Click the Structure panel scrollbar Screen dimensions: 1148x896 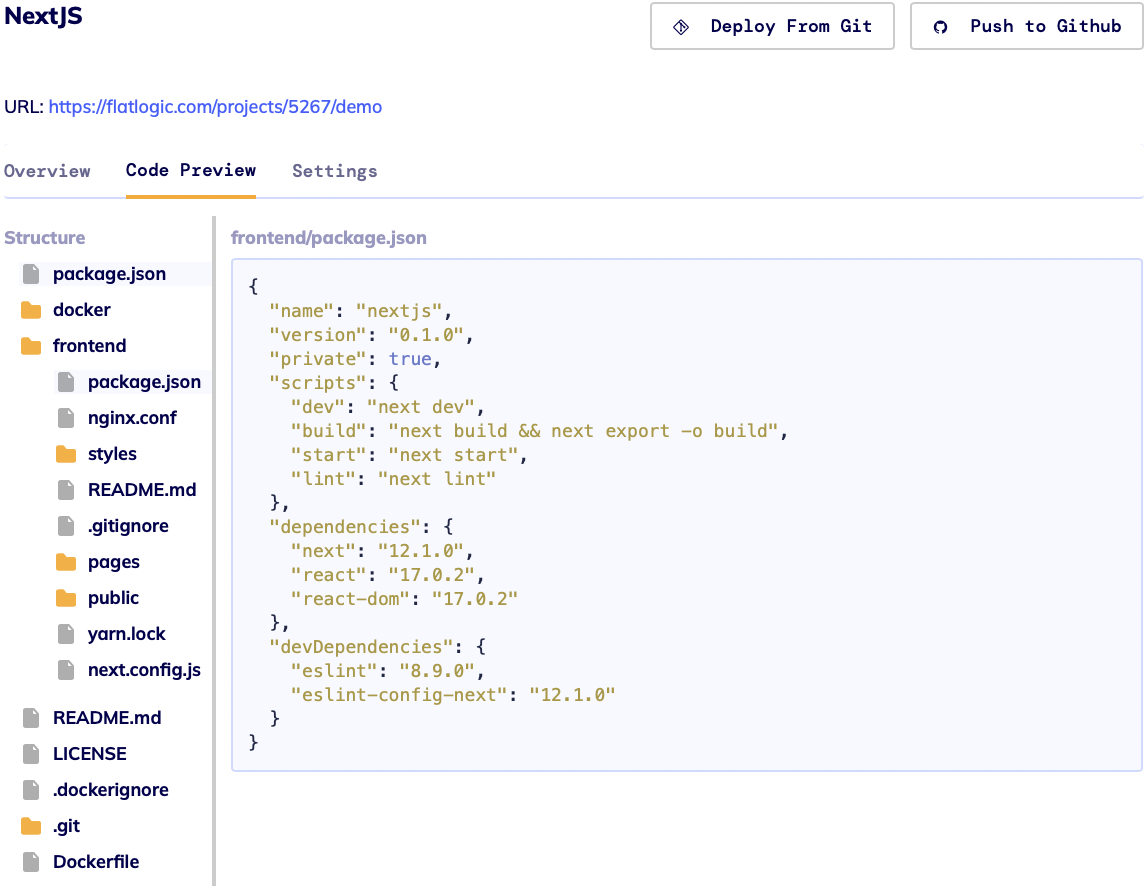(x=214, y=550)
